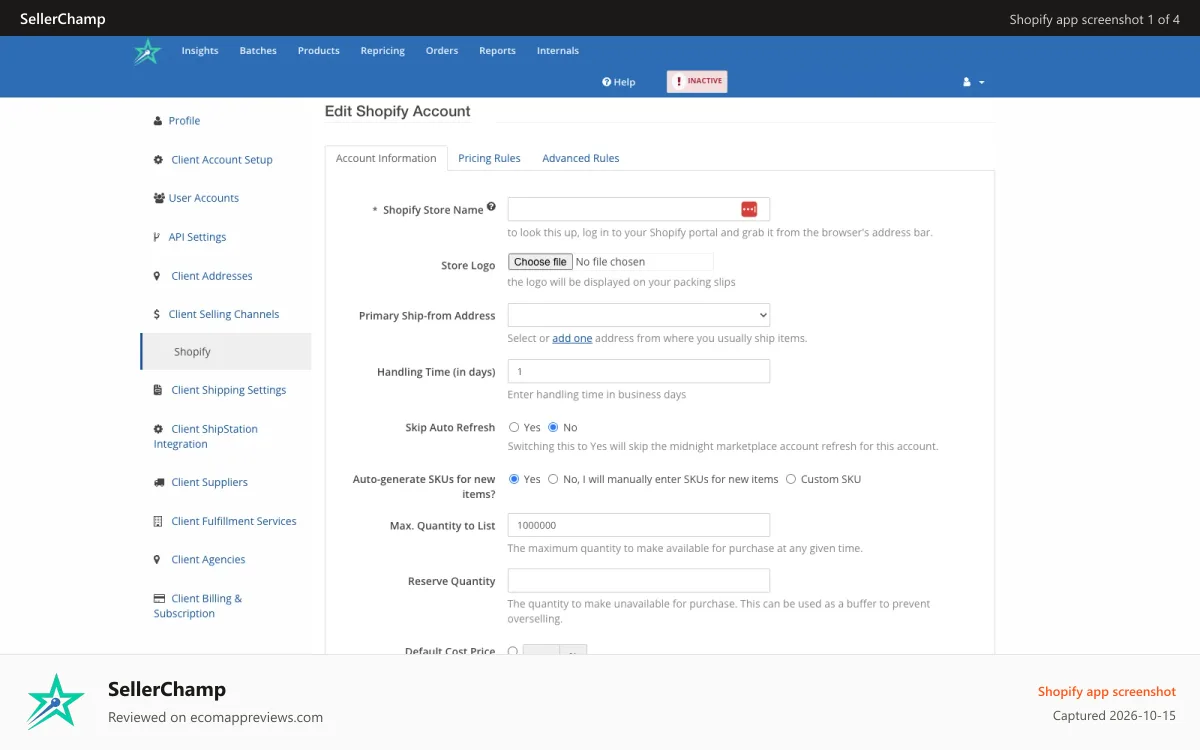Click the Client Selling Channels dollar icon
This screenshot has width=1200, height=750.
coord(157,314)
